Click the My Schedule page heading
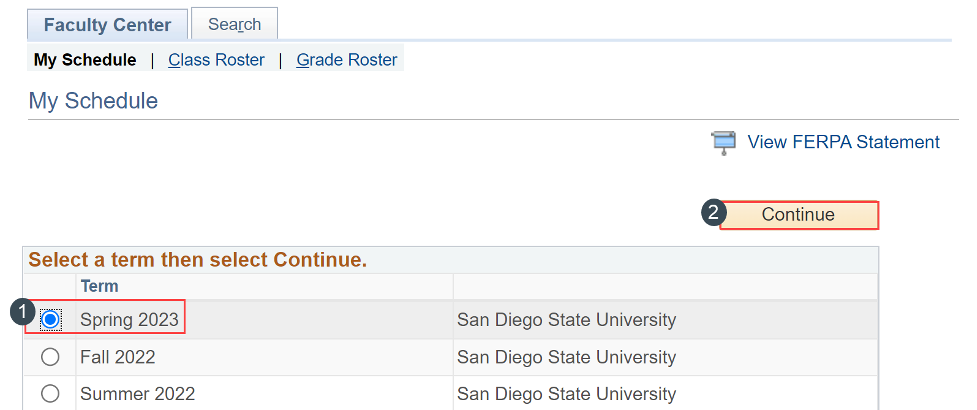This screenshot has height=410, width=977. 93,100
